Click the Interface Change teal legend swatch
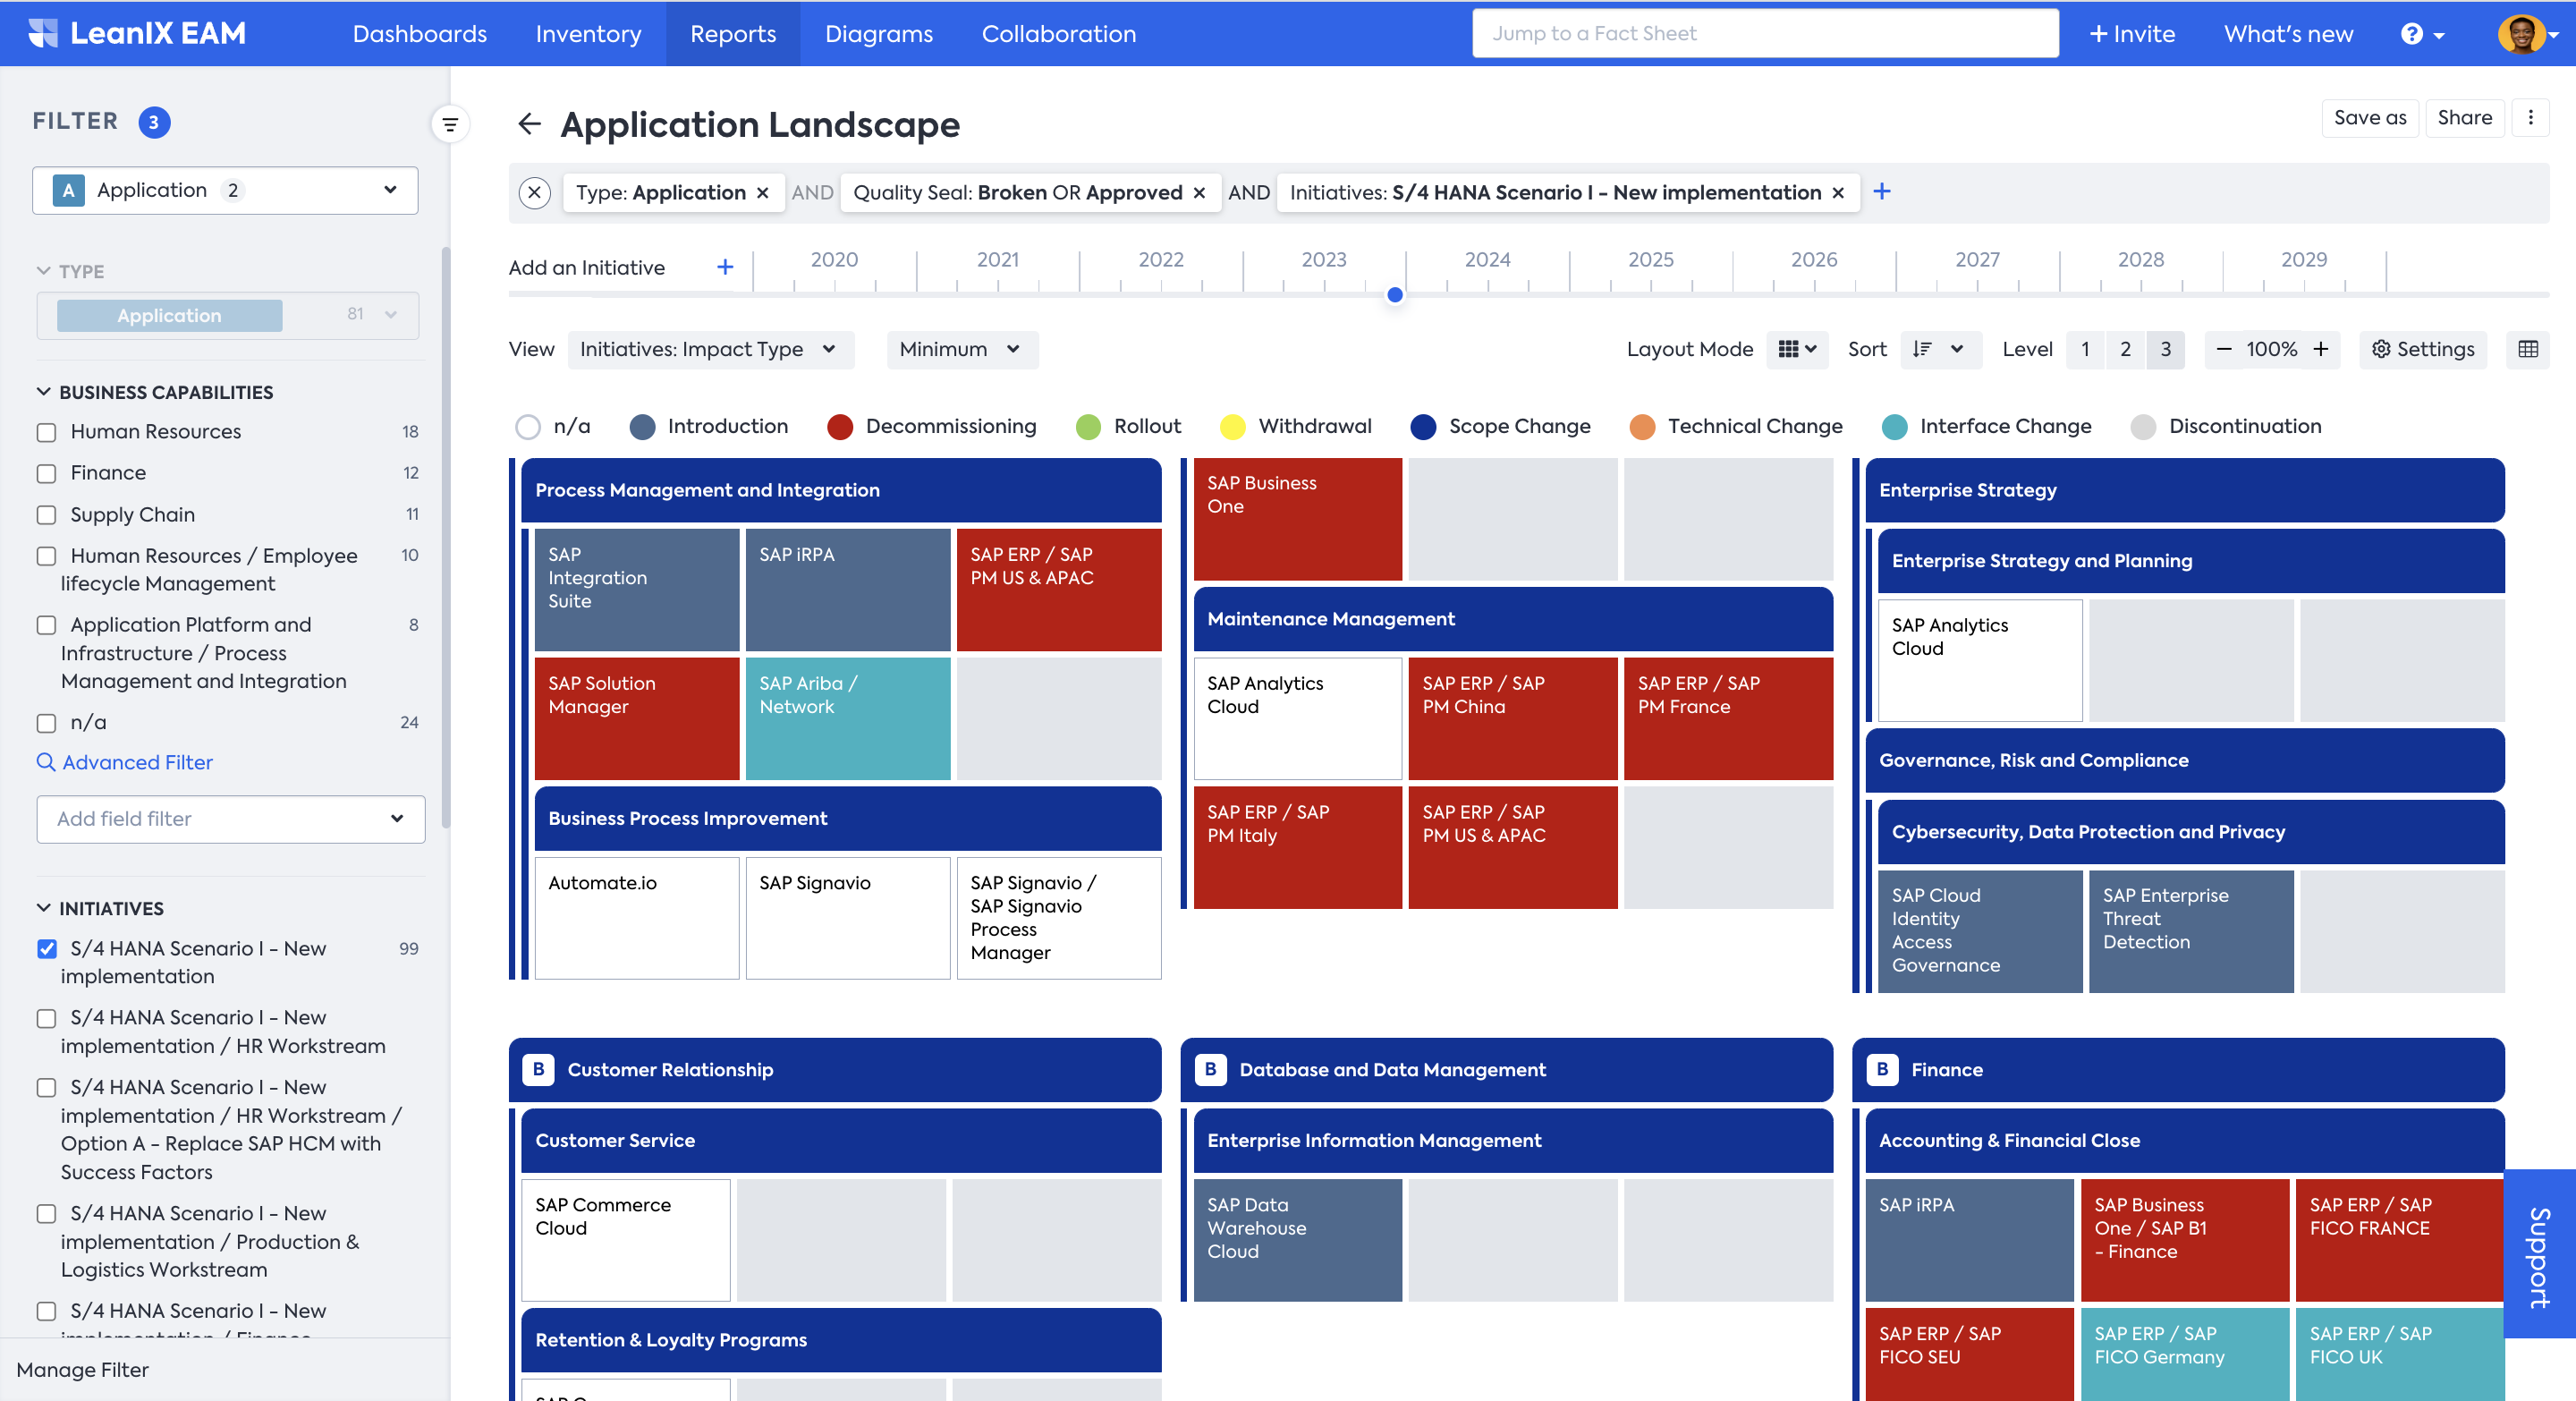The height and width of the screenshot is (1401, 2576). pos(1894,427)
